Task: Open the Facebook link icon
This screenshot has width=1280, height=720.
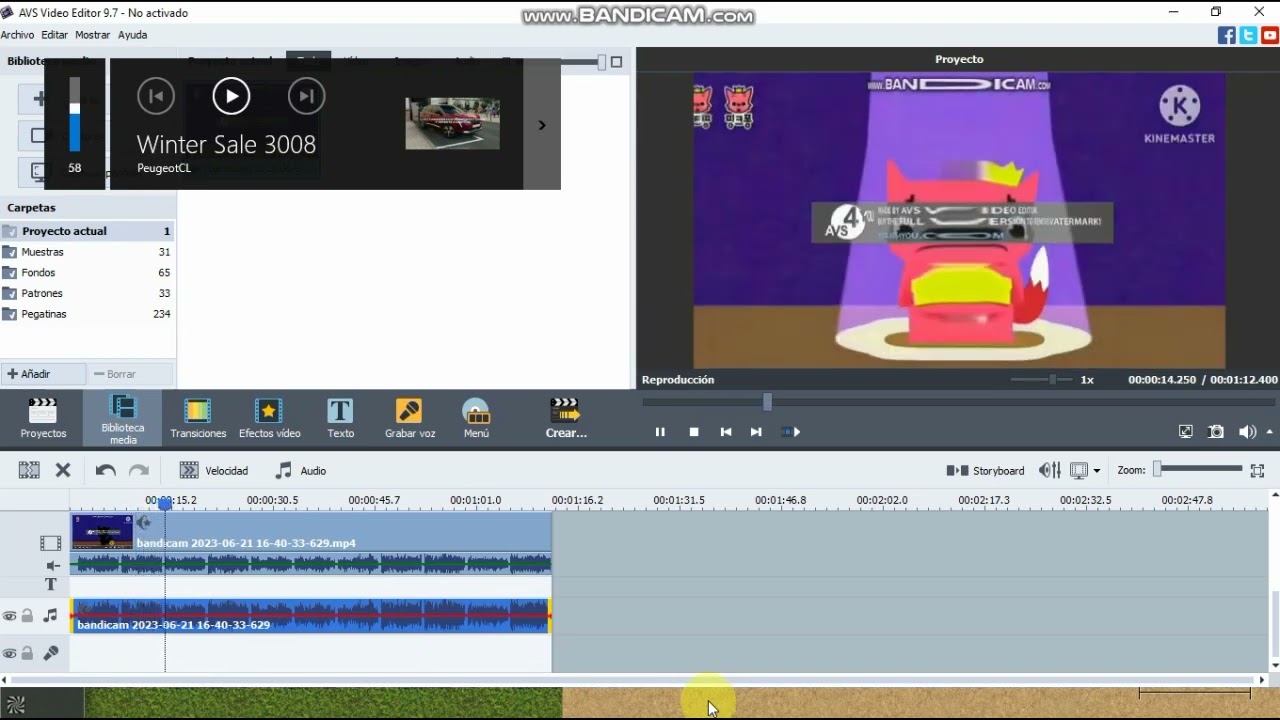Action: pos(1227,35)
